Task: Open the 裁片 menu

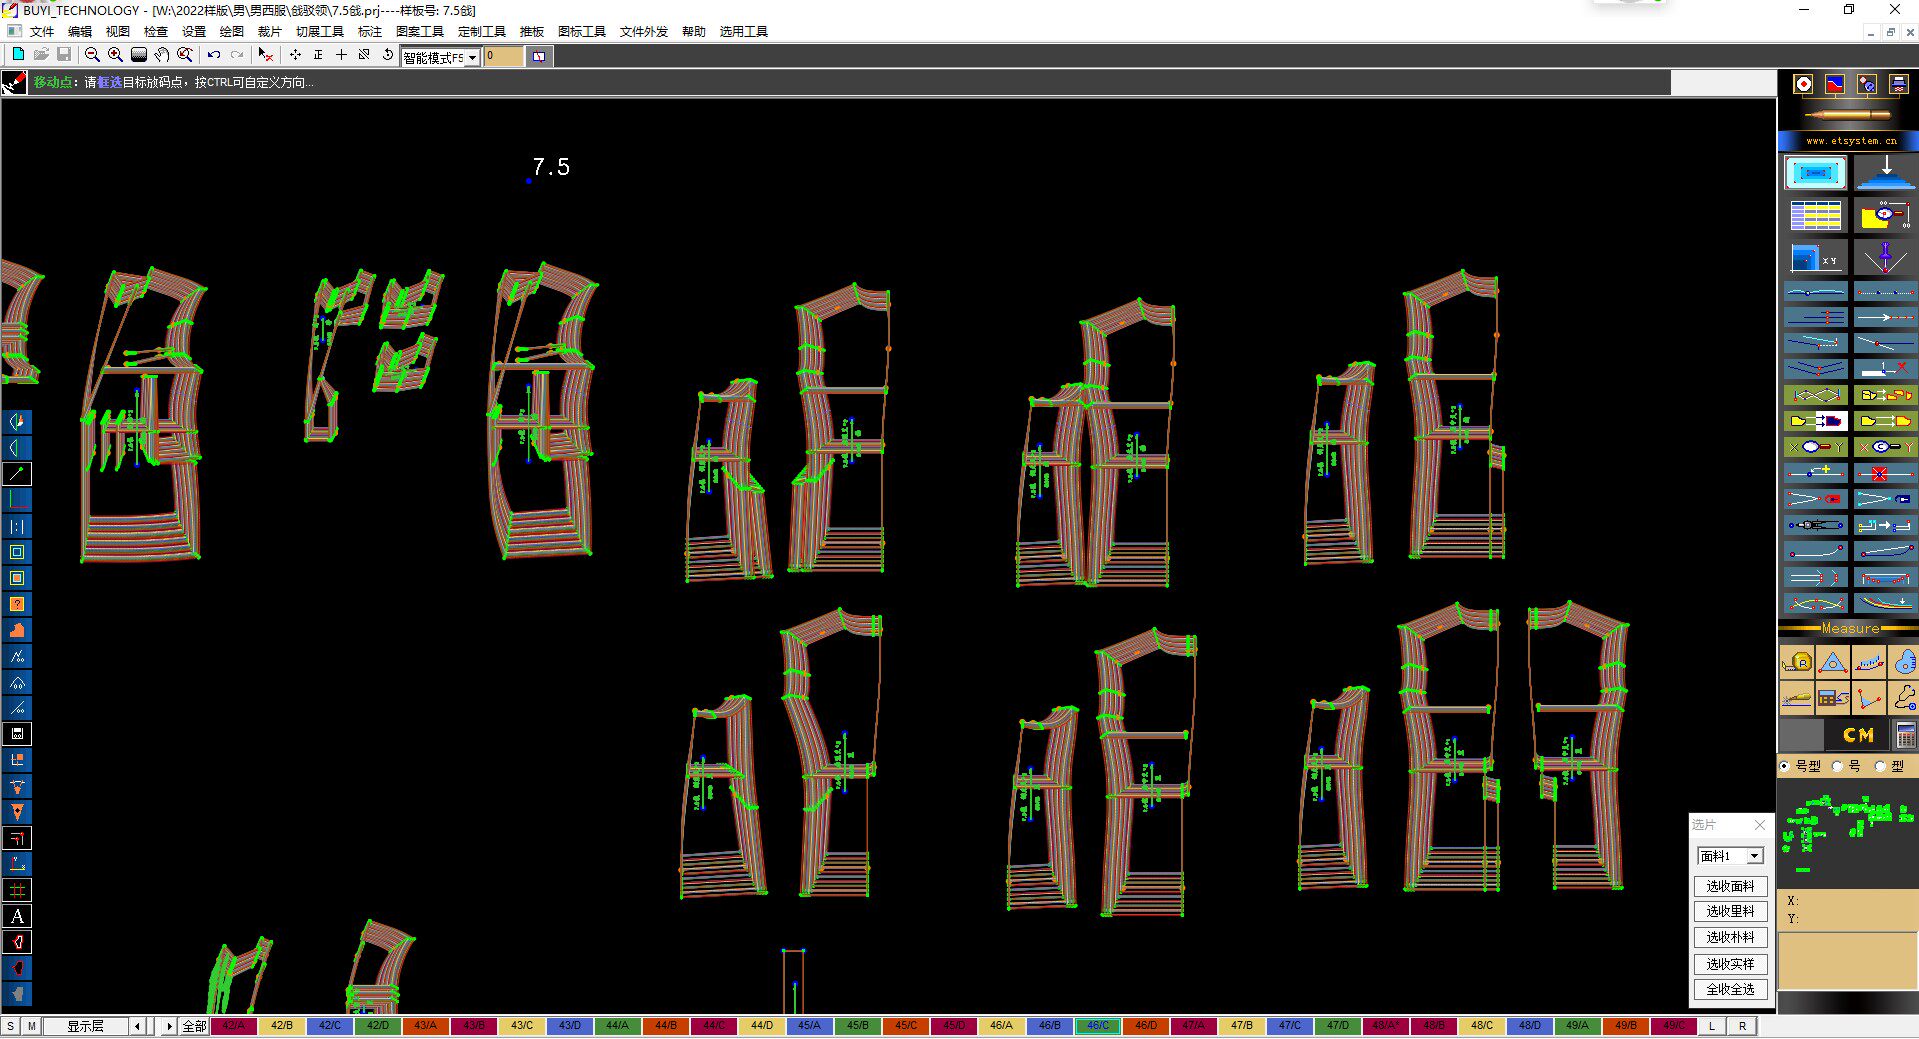Action: [270, 31]
